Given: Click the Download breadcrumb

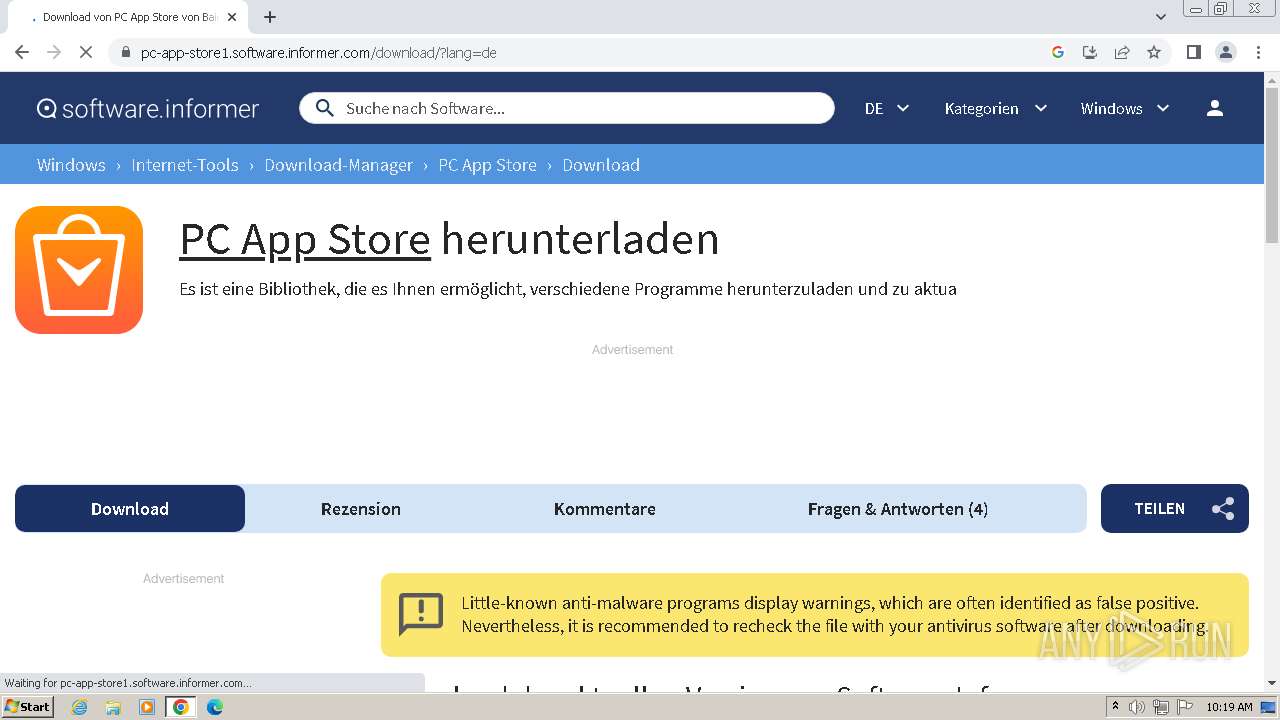Looking at the screenshot, I should click(601, 165).
